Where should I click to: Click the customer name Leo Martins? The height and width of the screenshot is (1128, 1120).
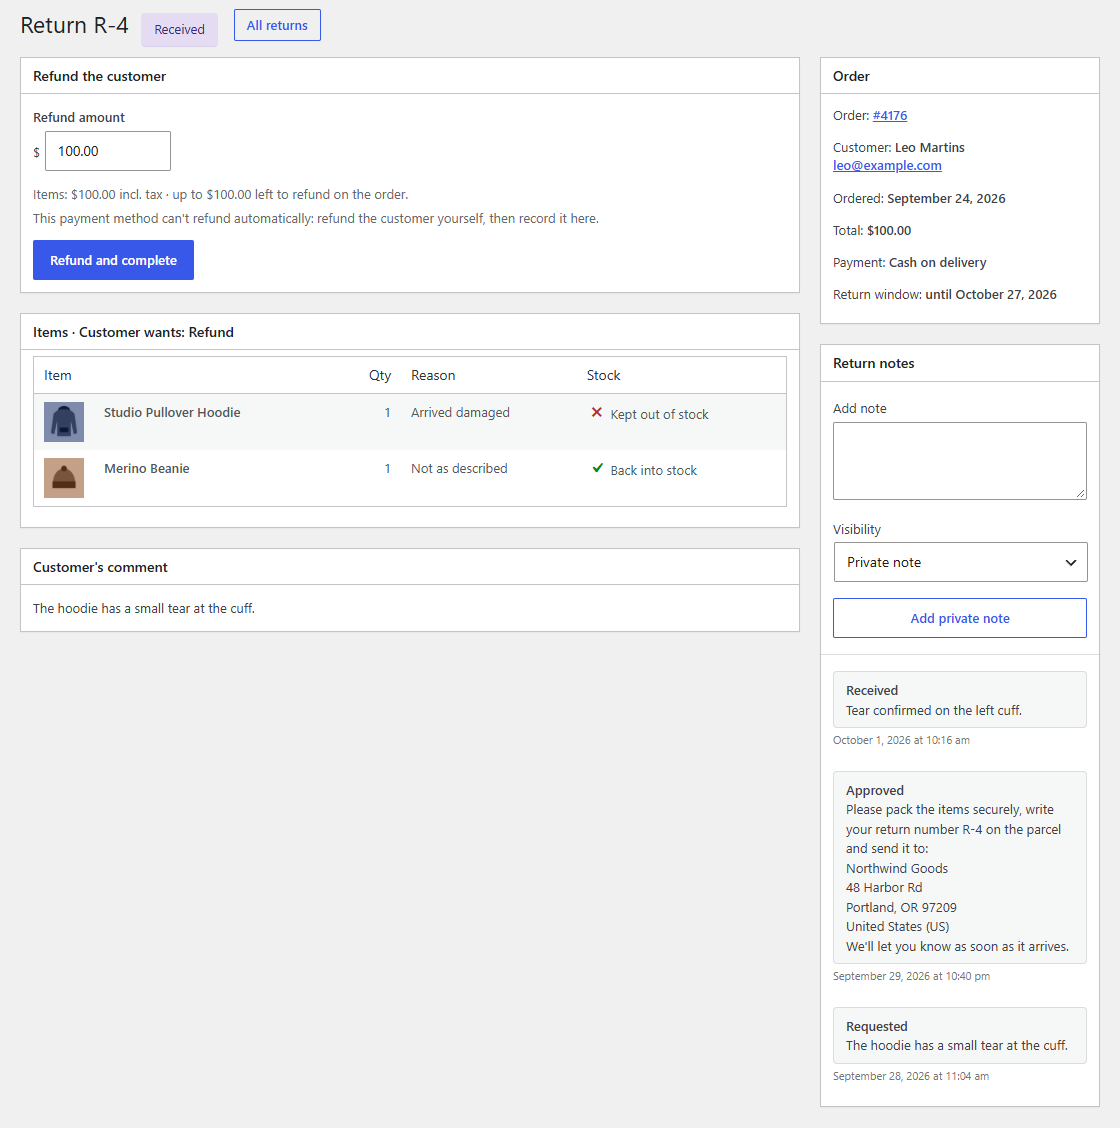pos(929,147)
